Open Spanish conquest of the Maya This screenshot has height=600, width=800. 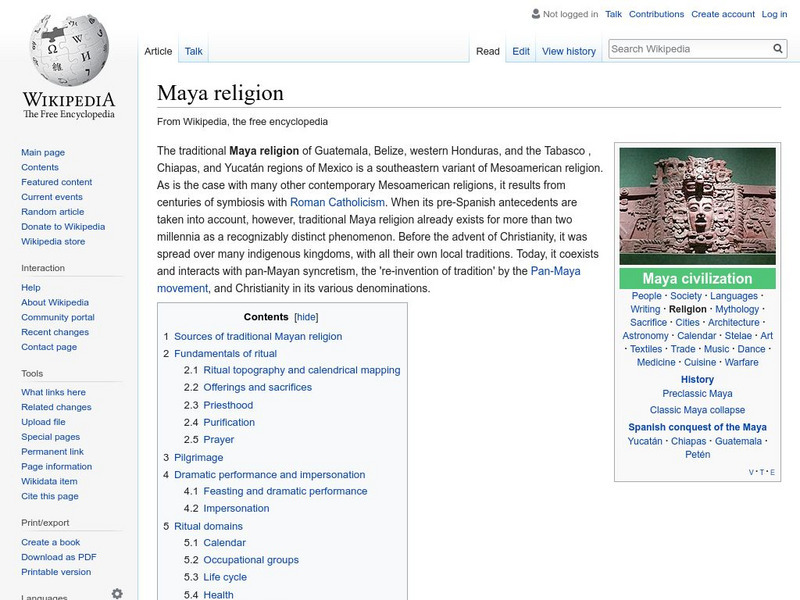click(697, 427)
